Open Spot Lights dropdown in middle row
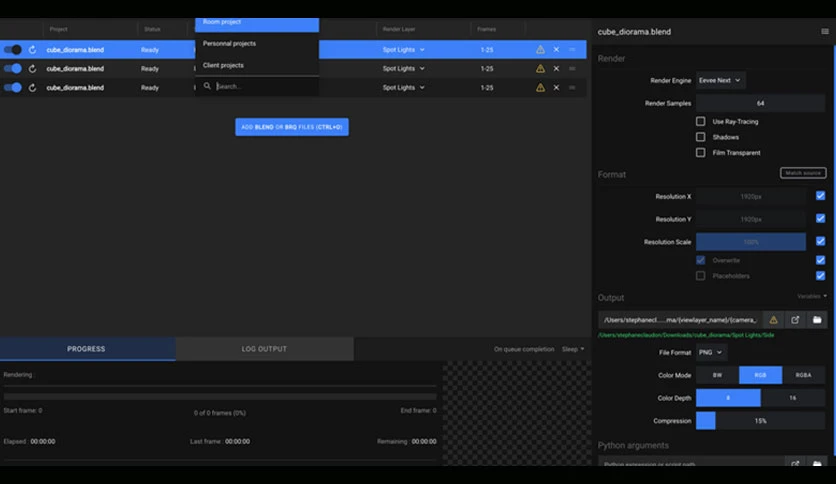 point(404,68)
